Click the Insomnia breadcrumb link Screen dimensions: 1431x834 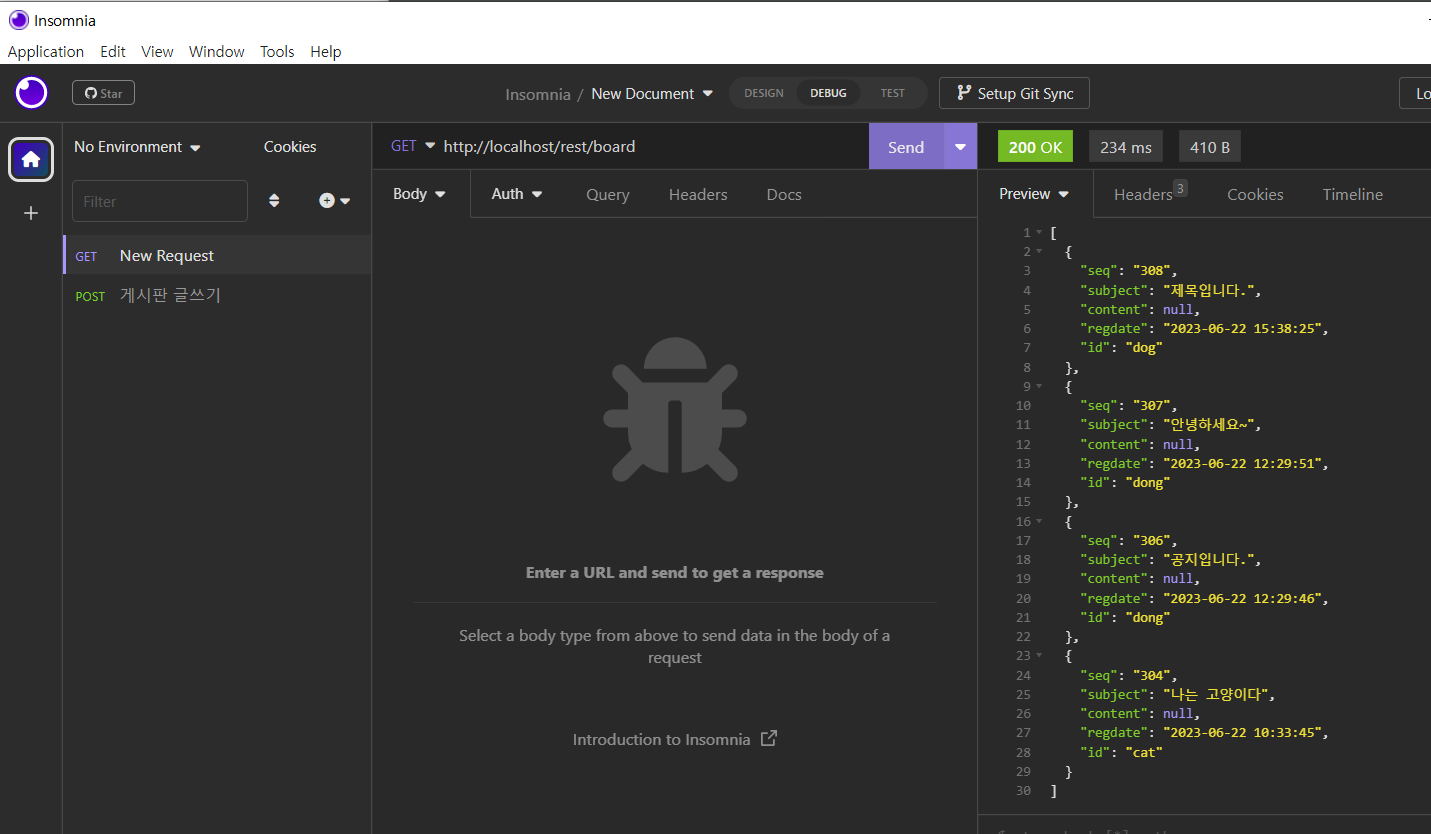coord(538,94)
